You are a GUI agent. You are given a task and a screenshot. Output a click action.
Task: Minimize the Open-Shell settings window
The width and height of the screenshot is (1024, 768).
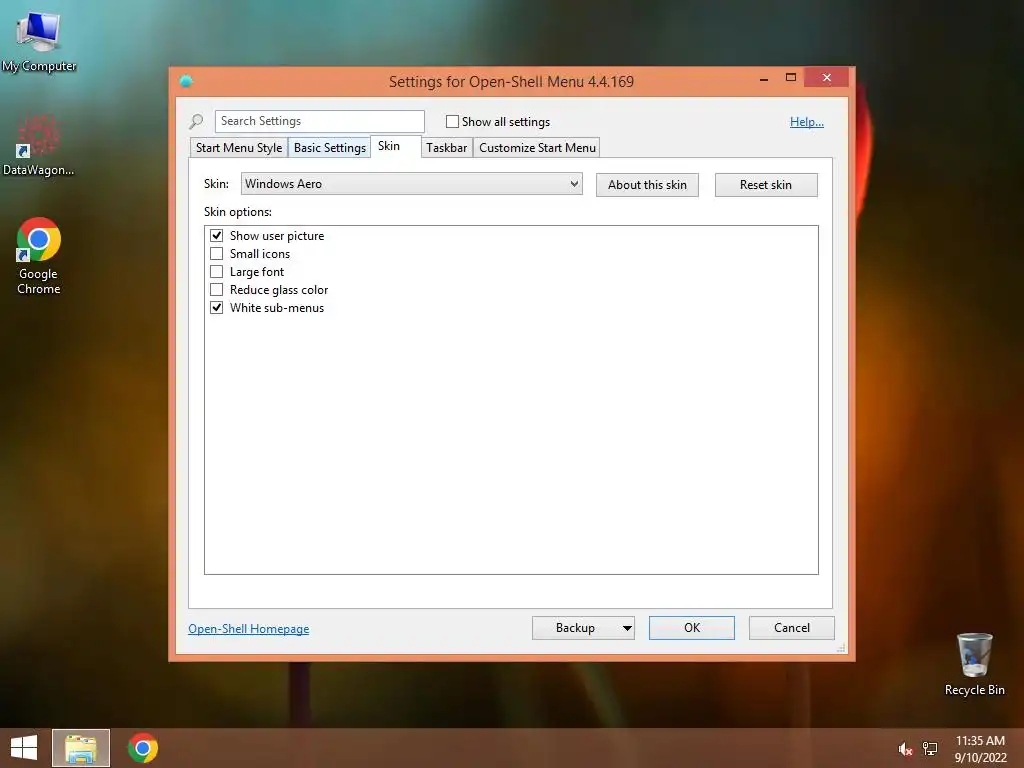763,78
